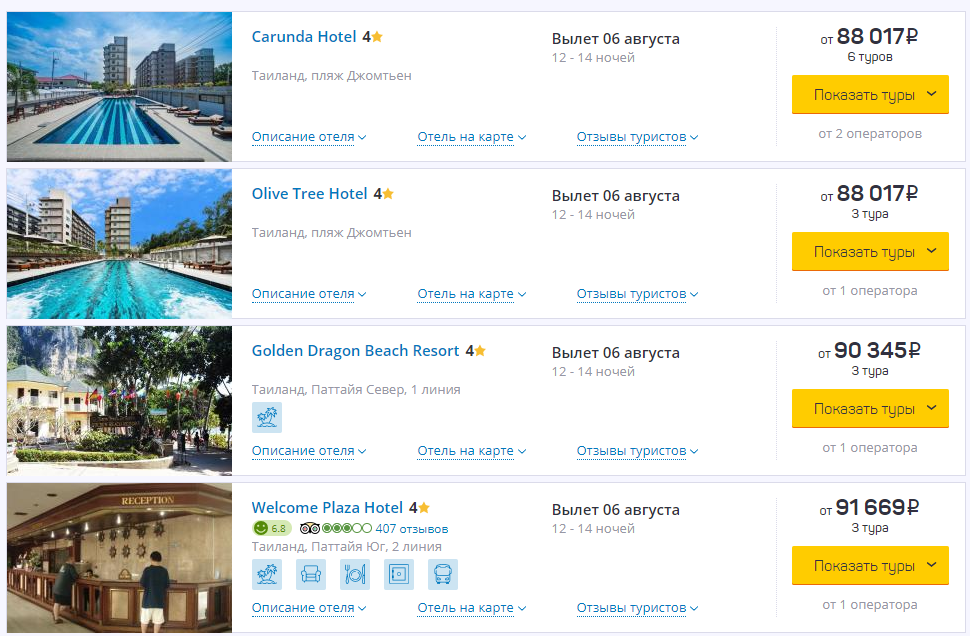The image size is (970, 636).
Task: Show tours for Carunda Hotel
Action: 870,95
